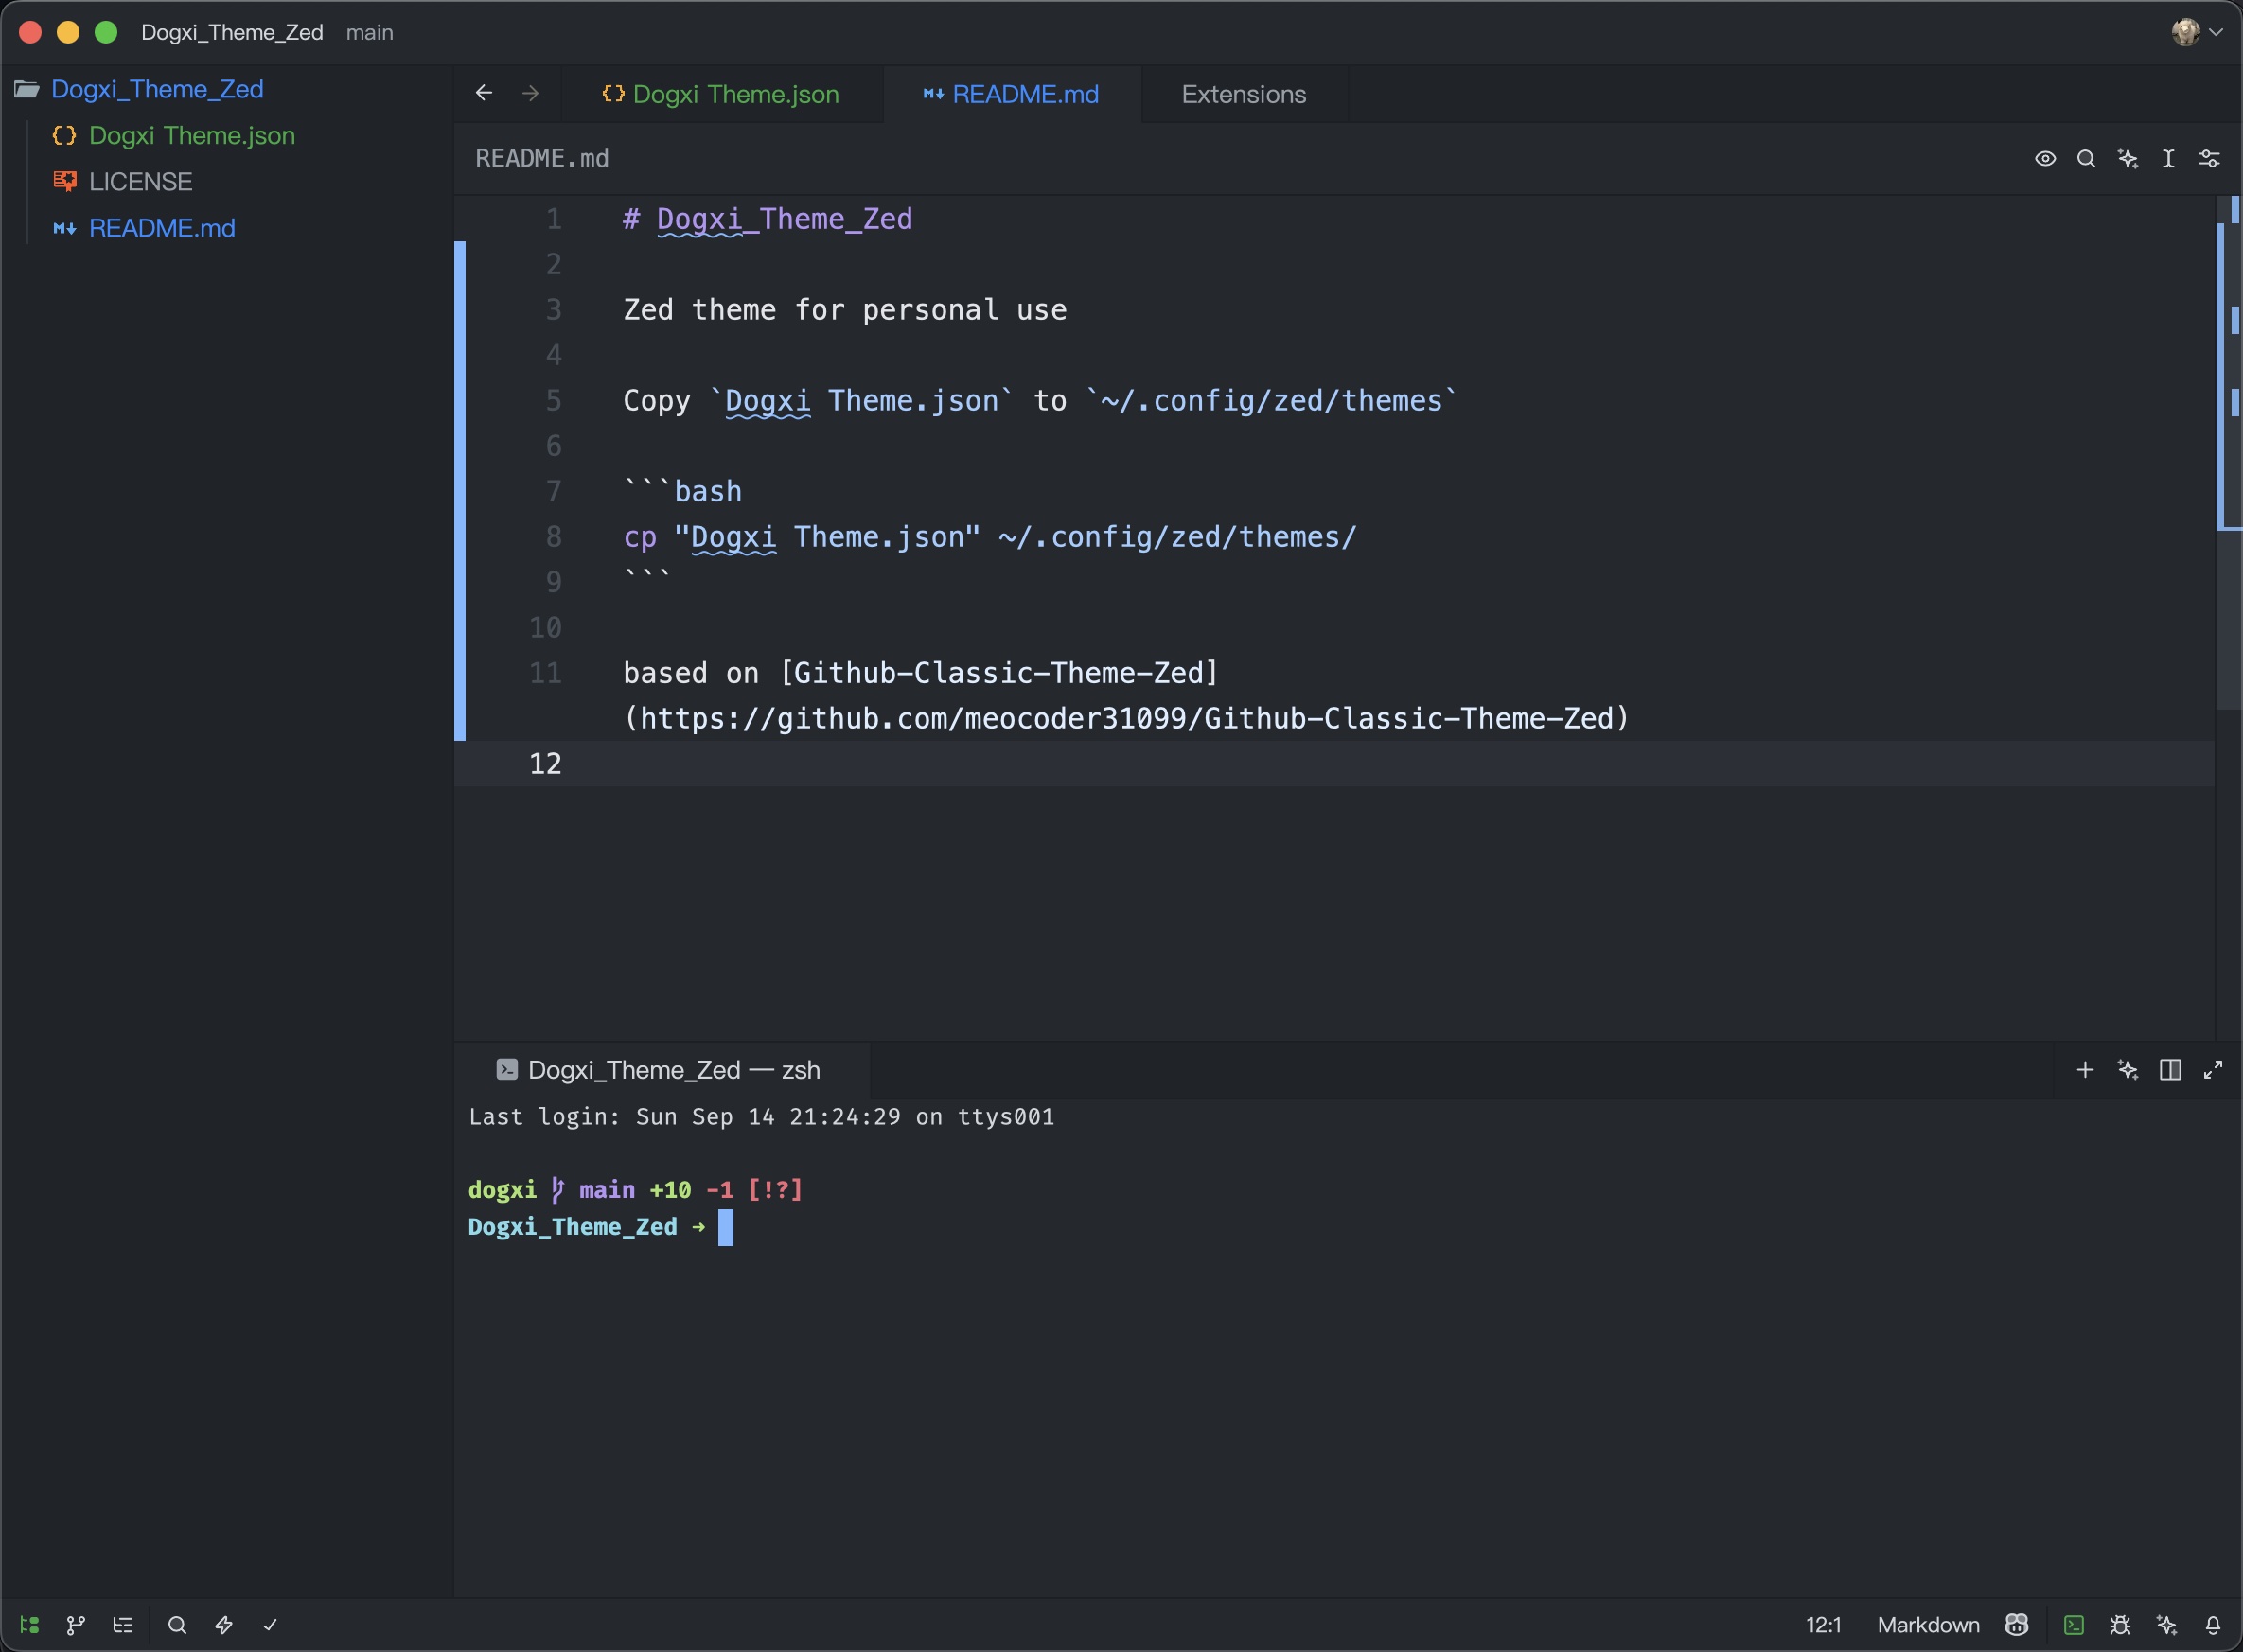Open buffer search in editor toolbar

click(x=2086, y=158)
